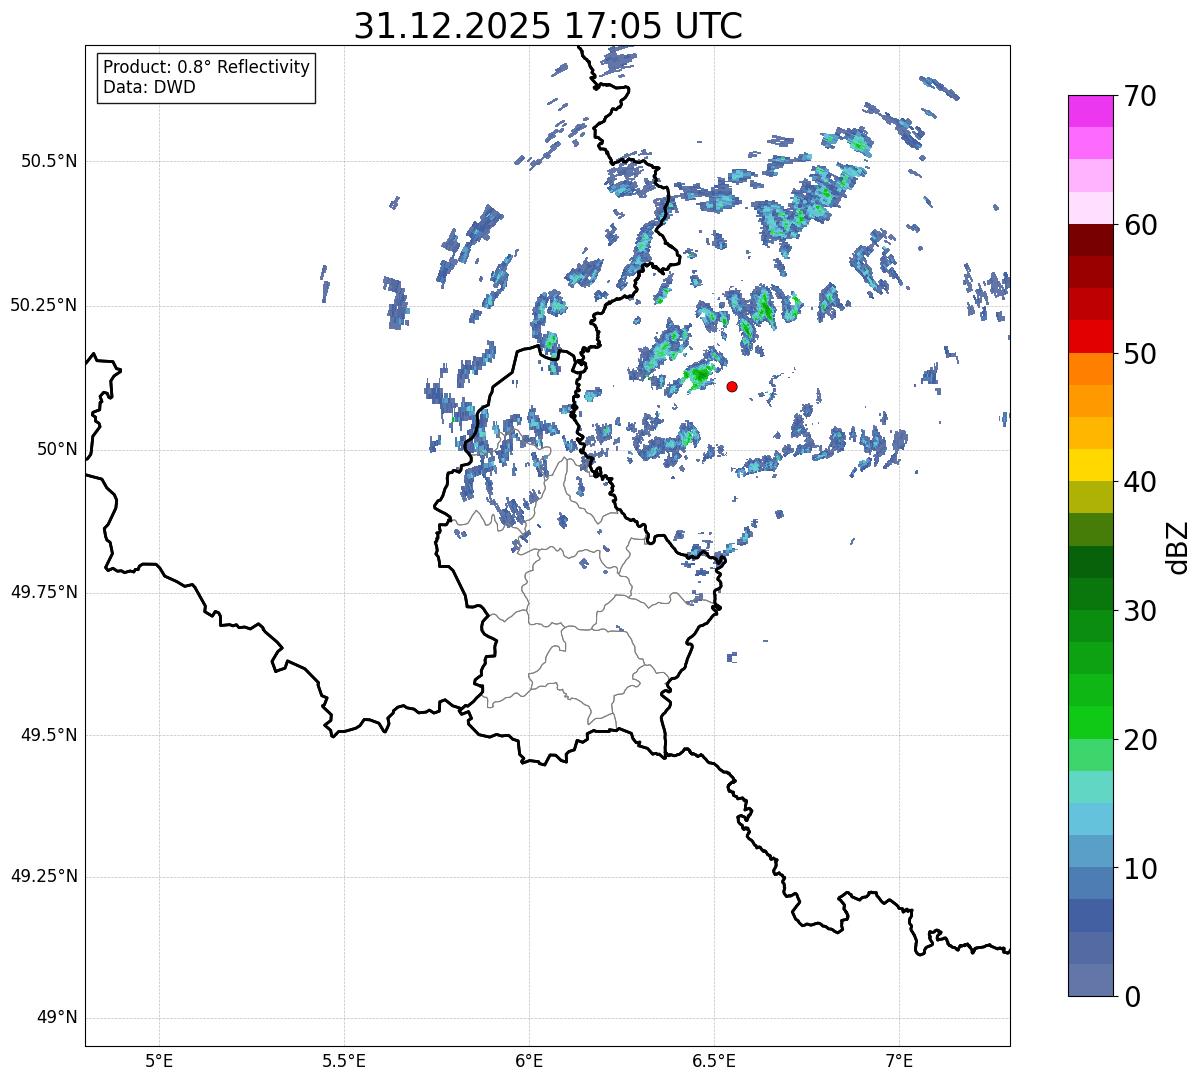Click the magenta top colorbar swatch
1202x1081 pixels.
pos(1091,111)
